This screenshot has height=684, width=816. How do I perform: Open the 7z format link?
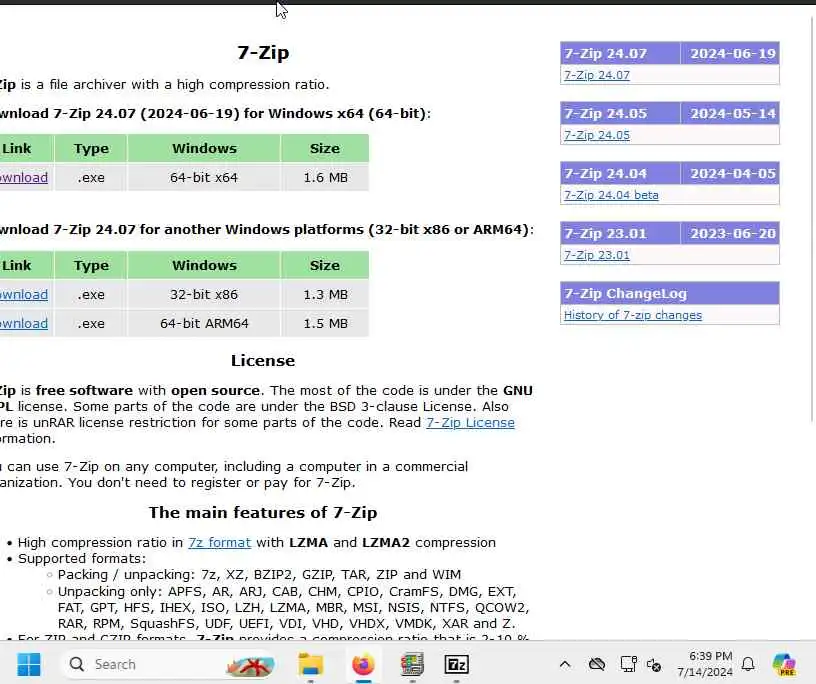[x=220, y=542]
